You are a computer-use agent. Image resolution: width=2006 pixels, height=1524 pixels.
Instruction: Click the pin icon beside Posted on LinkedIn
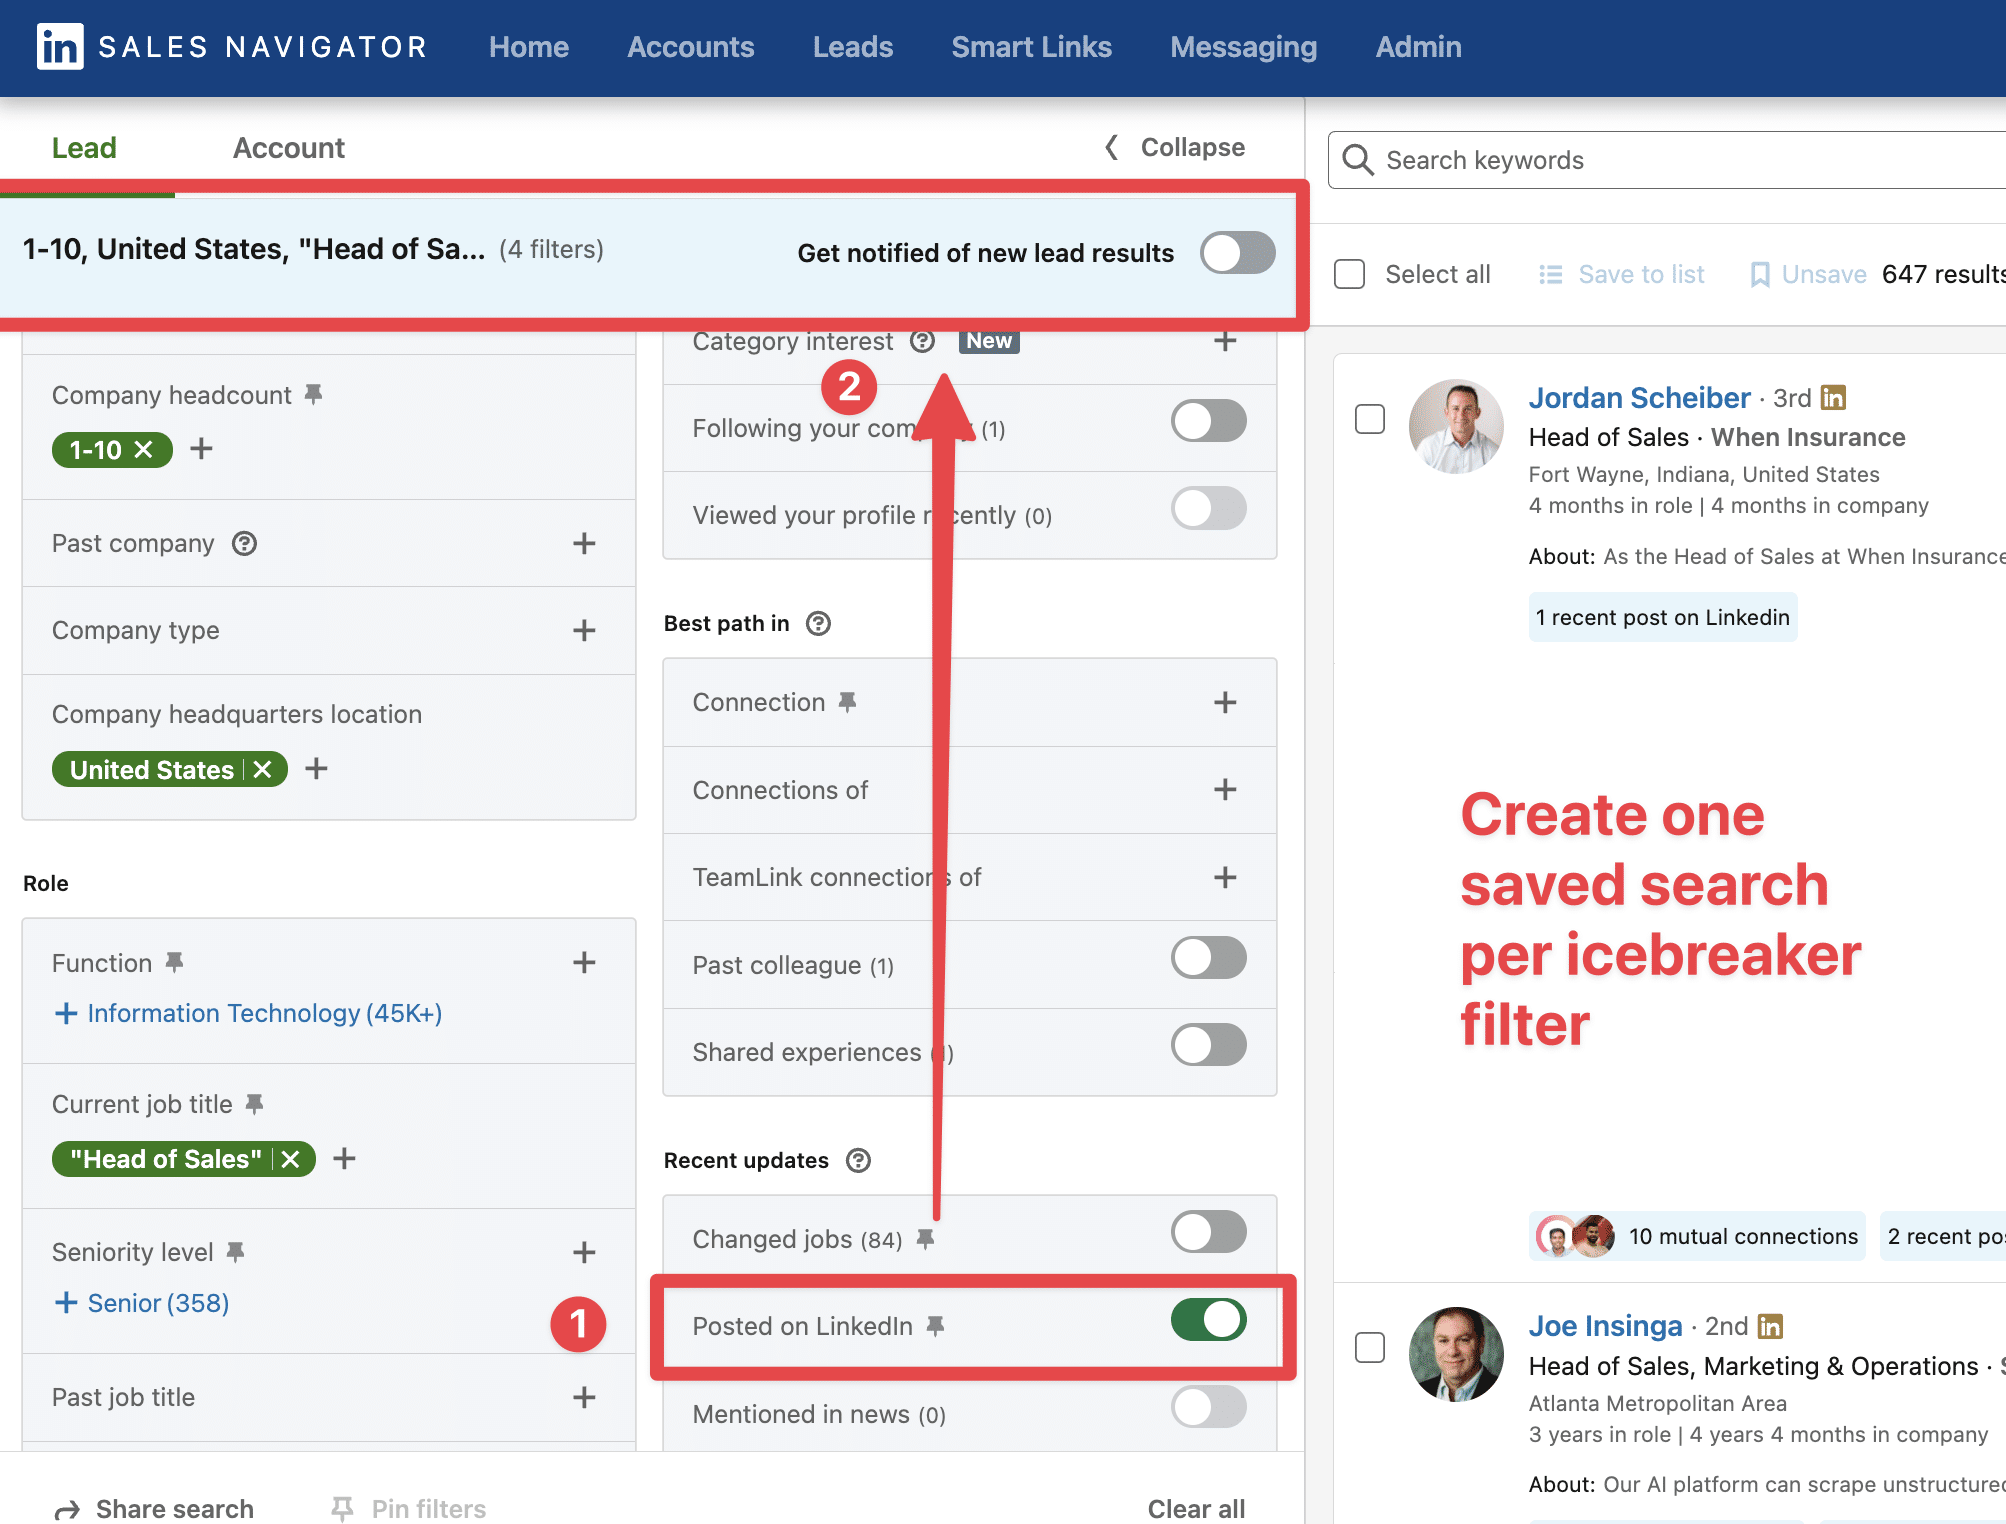[x=936, y=1326]
